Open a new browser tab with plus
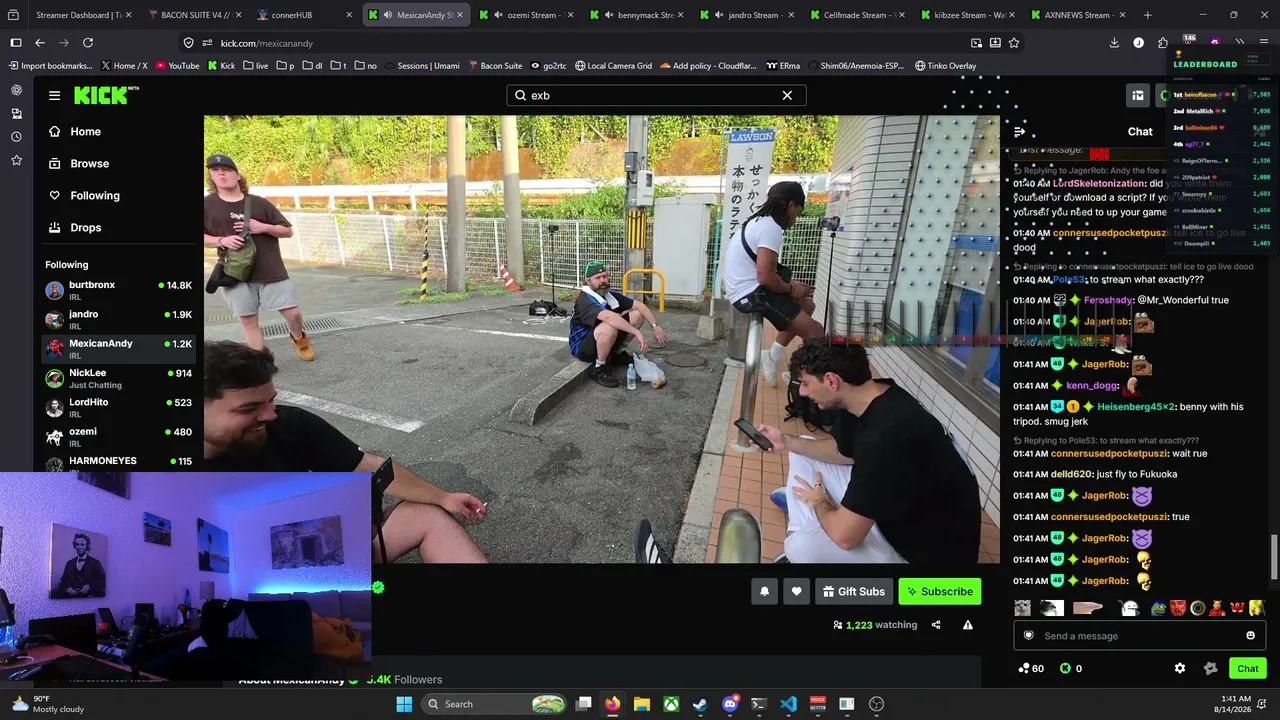This screenshot has width=1280, height=720. (1147, 15)
